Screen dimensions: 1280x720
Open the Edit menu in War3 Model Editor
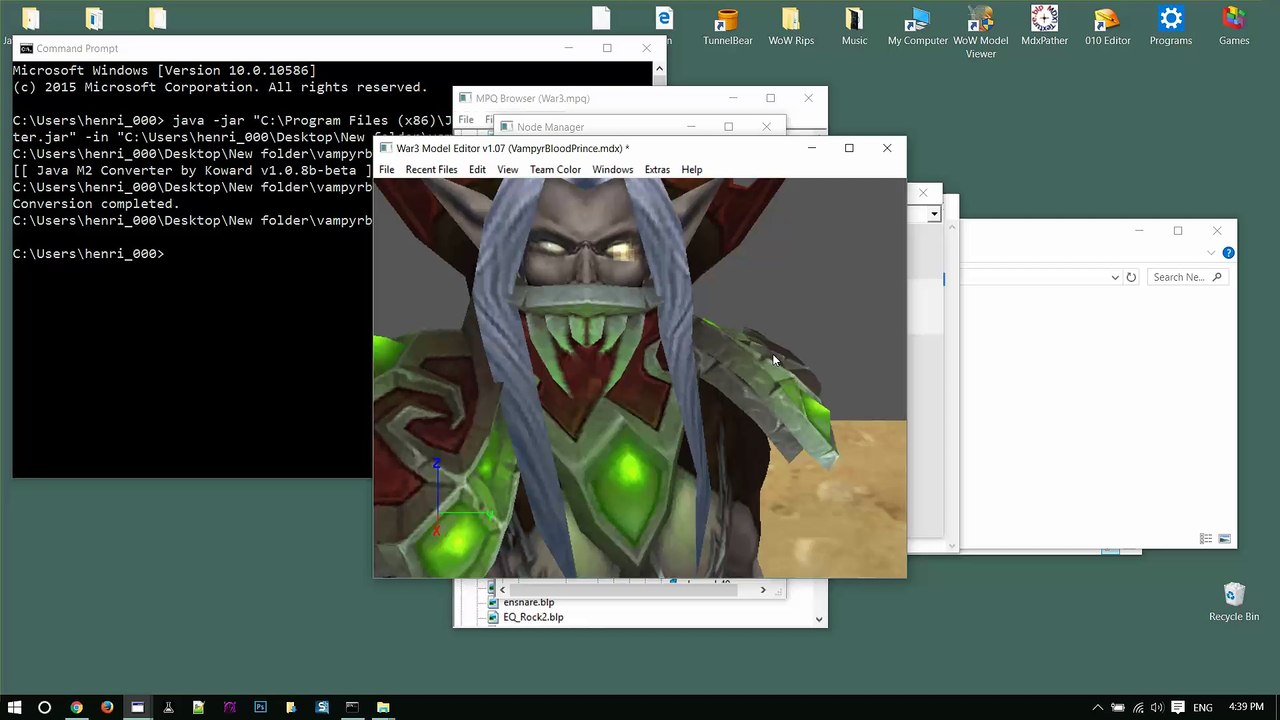click(x=477, y=170)
